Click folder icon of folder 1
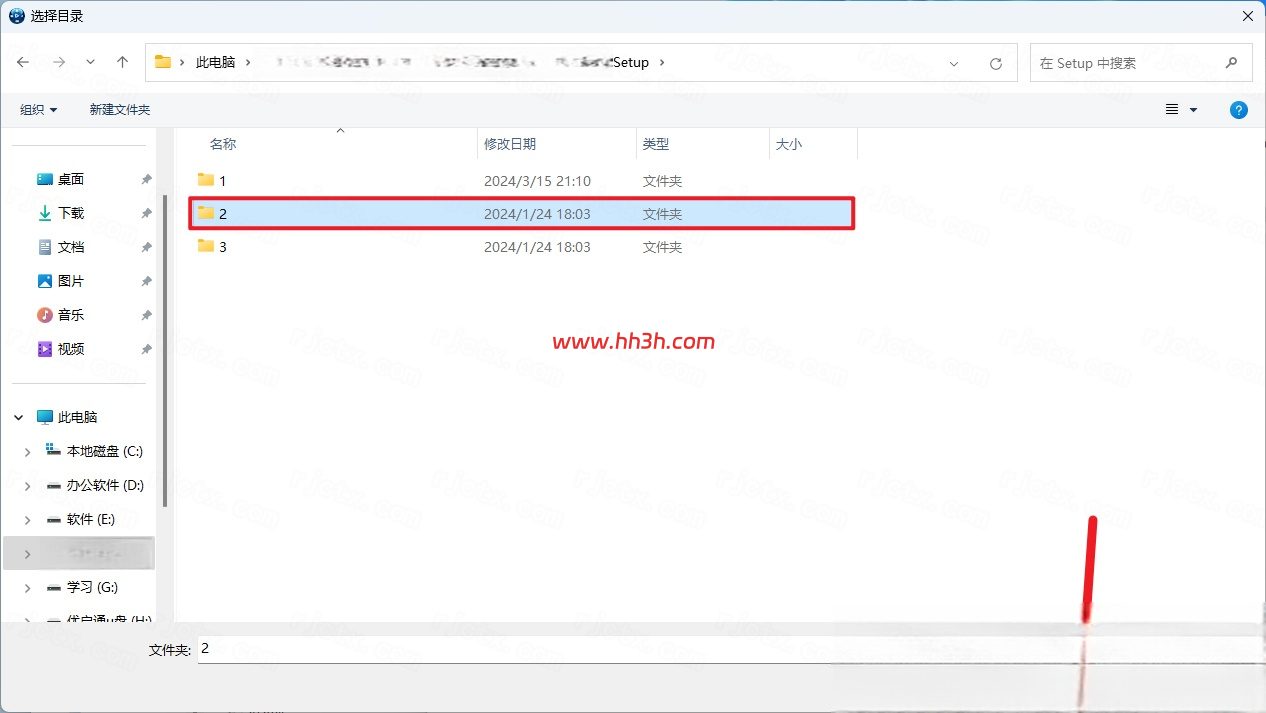This screenshot has width=1266, height=713. tap(206, 180)
